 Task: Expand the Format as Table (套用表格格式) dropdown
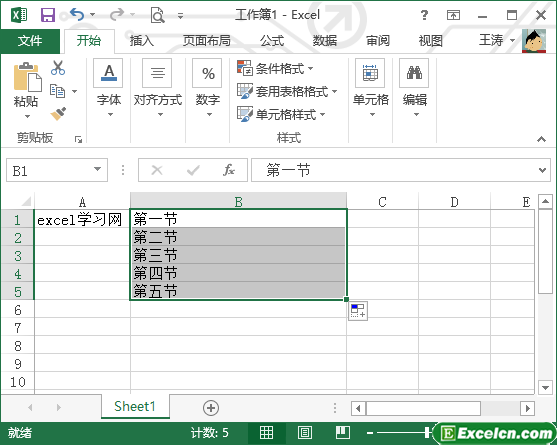click(x=334, y=91)
